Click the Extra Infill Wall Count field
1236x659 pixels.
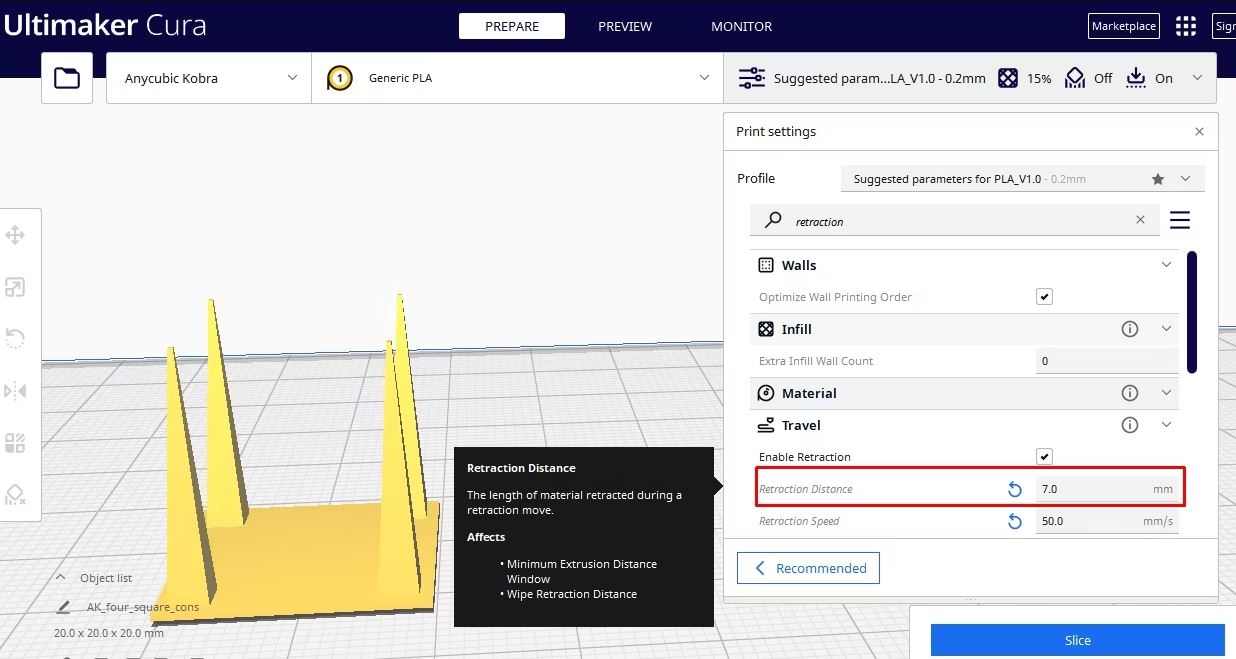pos(1107,361)
